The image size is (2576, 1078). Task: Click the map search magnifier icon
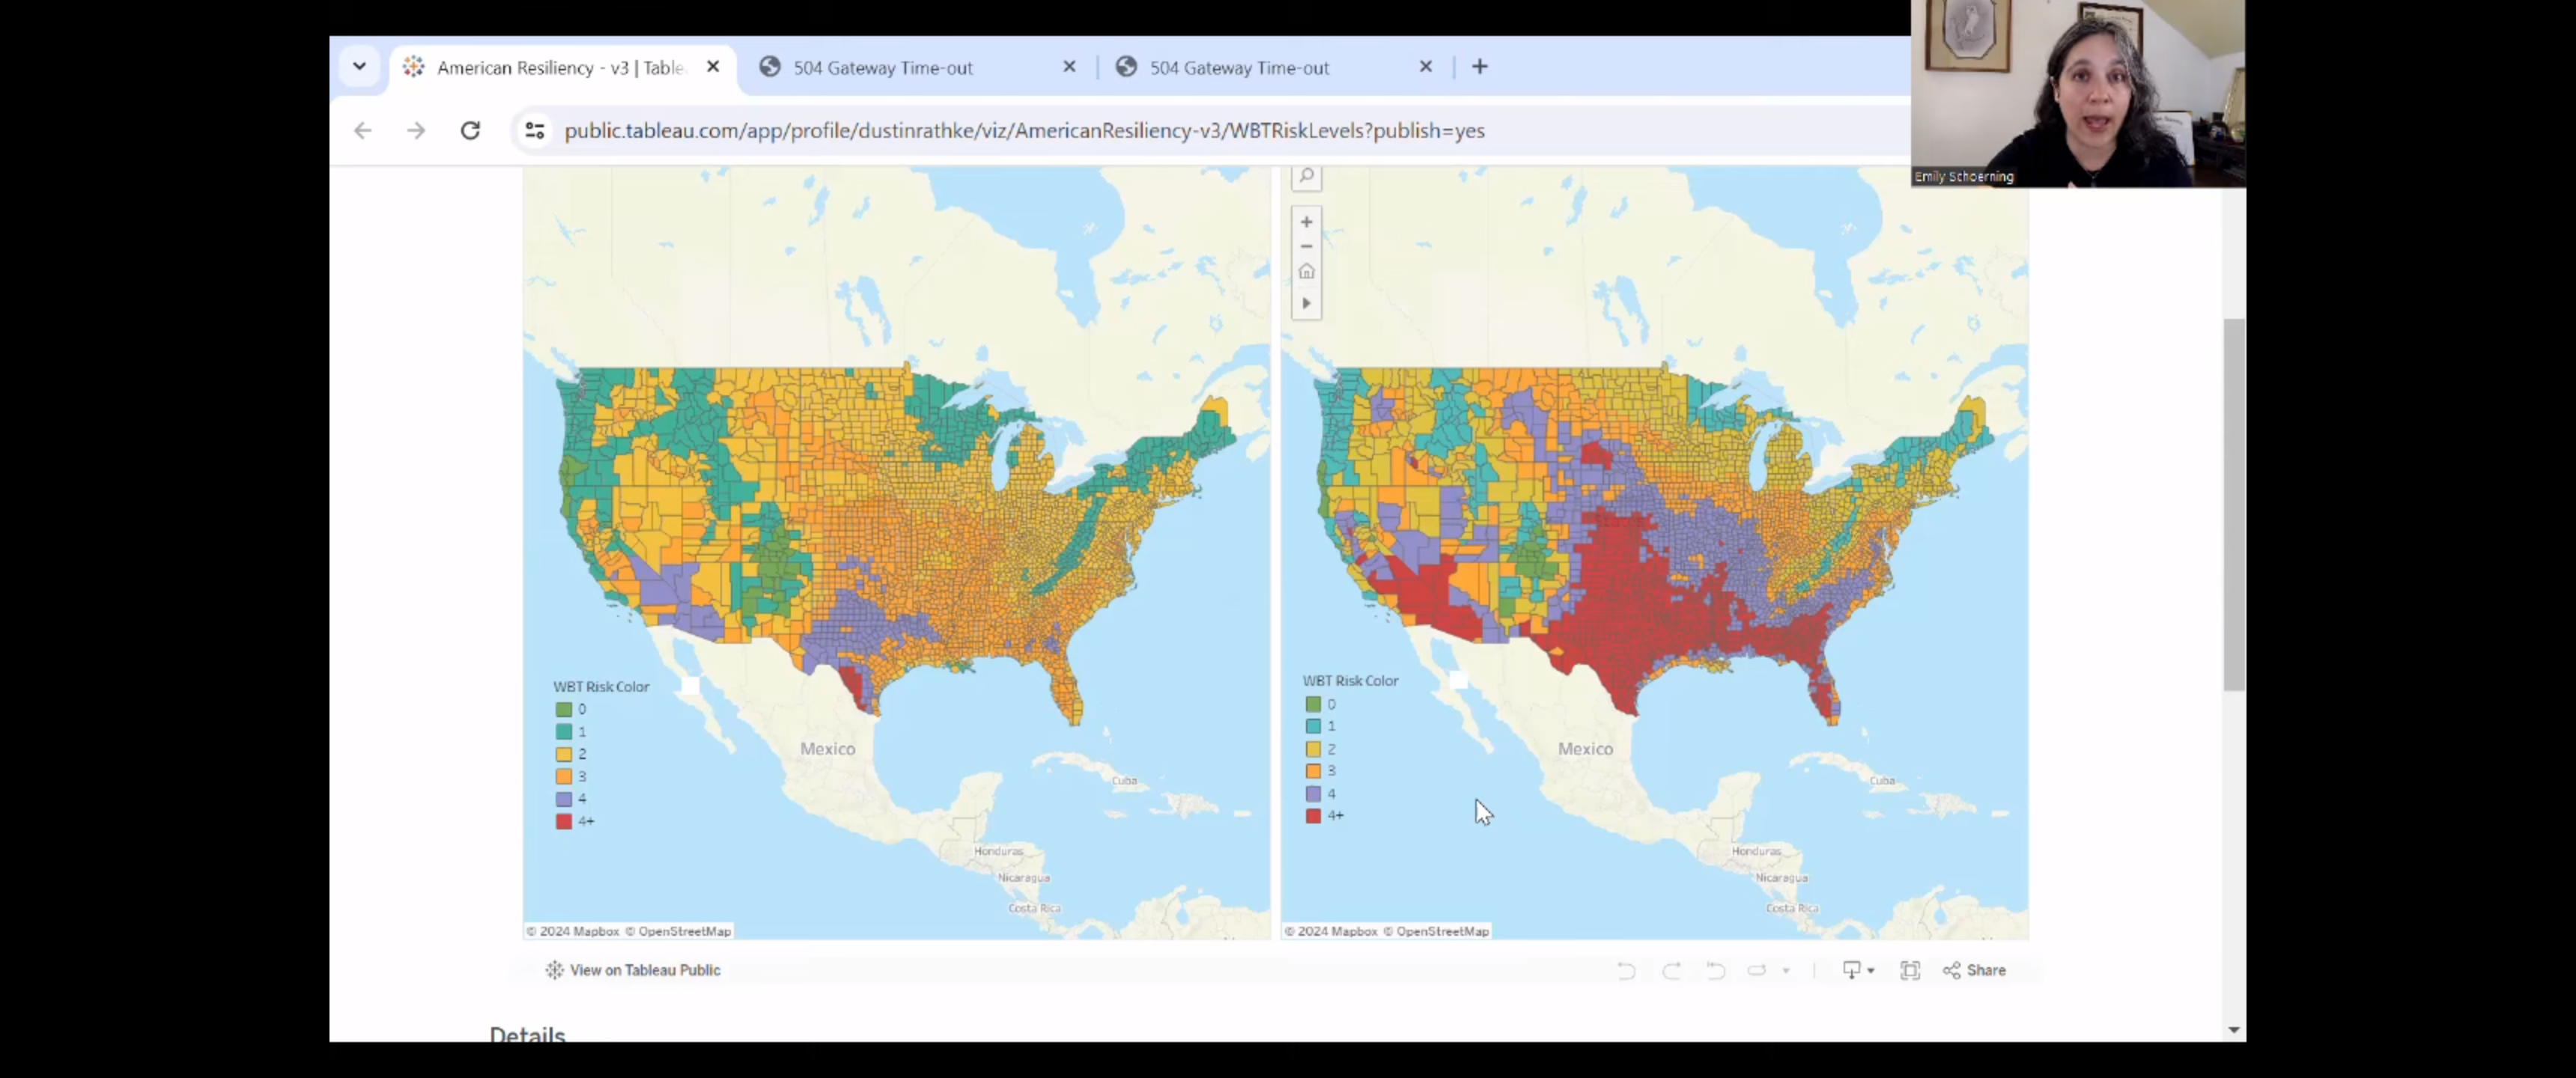1306,177
